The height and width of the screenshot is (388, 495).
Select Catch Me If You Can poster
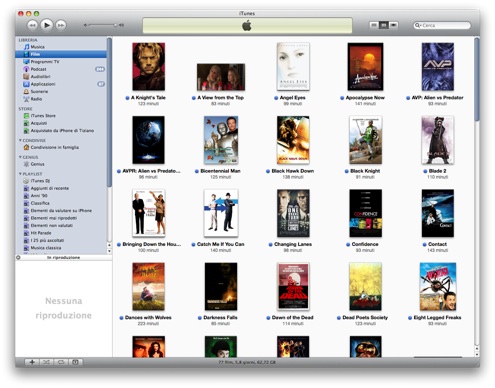click(x=221, y=213)
